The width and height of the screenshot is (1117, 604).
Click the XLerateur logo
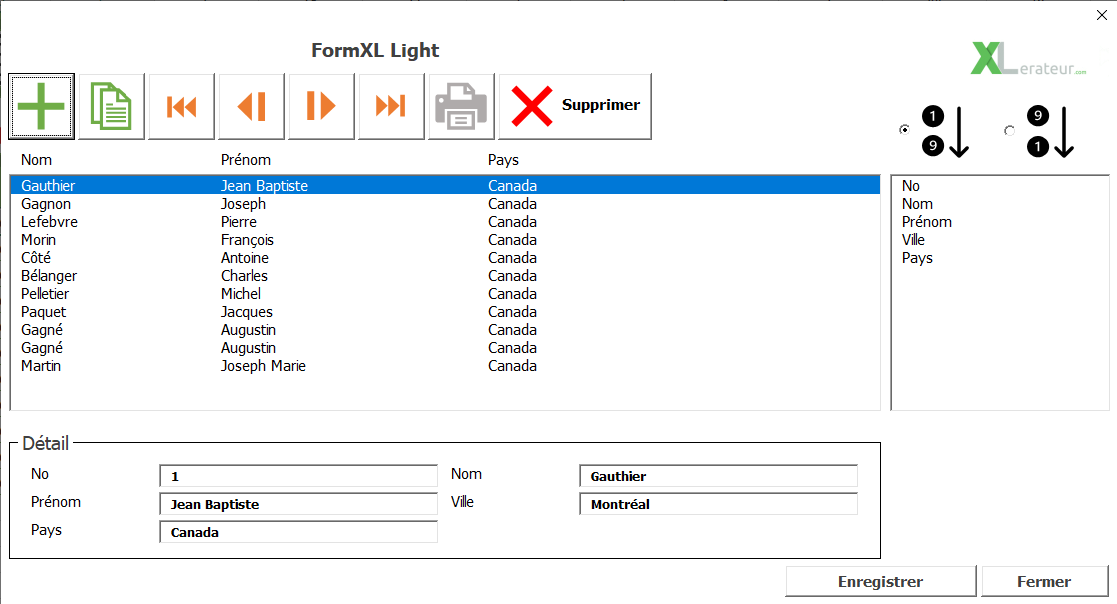click(x=1028, y=59)
